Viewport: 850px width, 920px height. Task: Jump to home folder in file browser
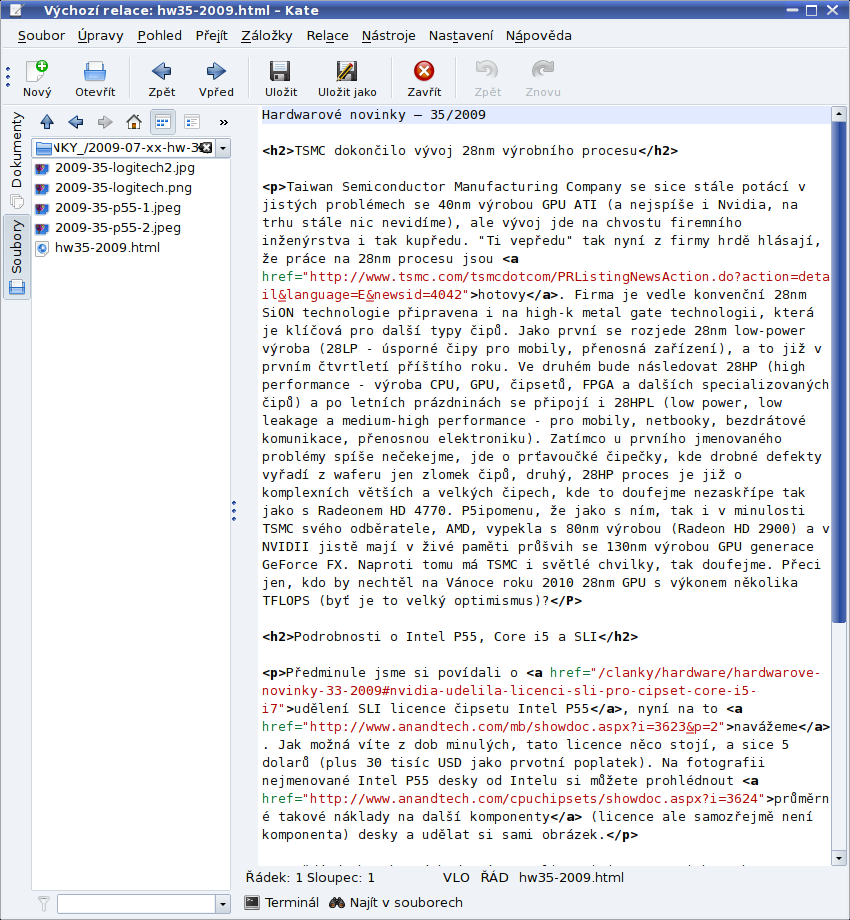134,122
